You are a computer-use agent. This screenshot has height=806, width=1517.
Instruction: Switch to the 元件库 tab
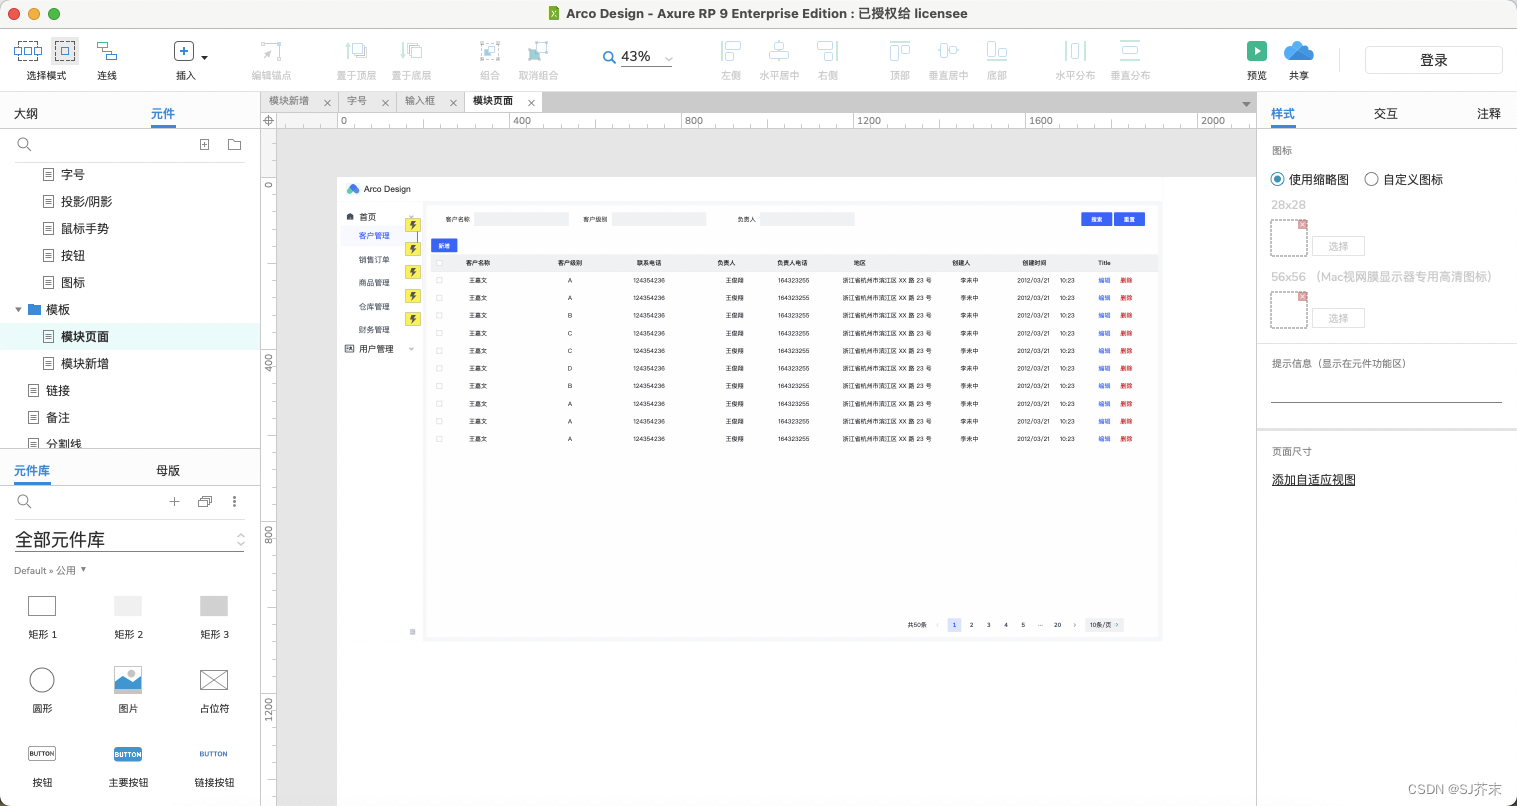32,471
